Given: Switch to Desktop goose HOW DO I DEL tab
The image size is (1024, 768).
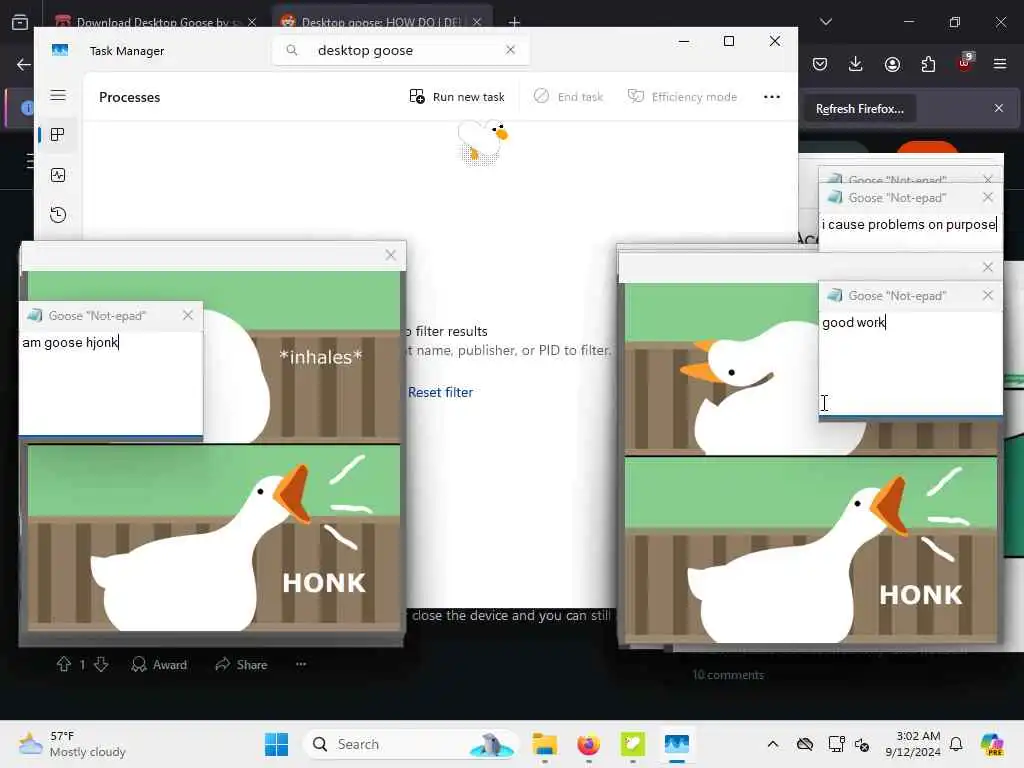Looking at the screenshot, I should tap(382, 22).
